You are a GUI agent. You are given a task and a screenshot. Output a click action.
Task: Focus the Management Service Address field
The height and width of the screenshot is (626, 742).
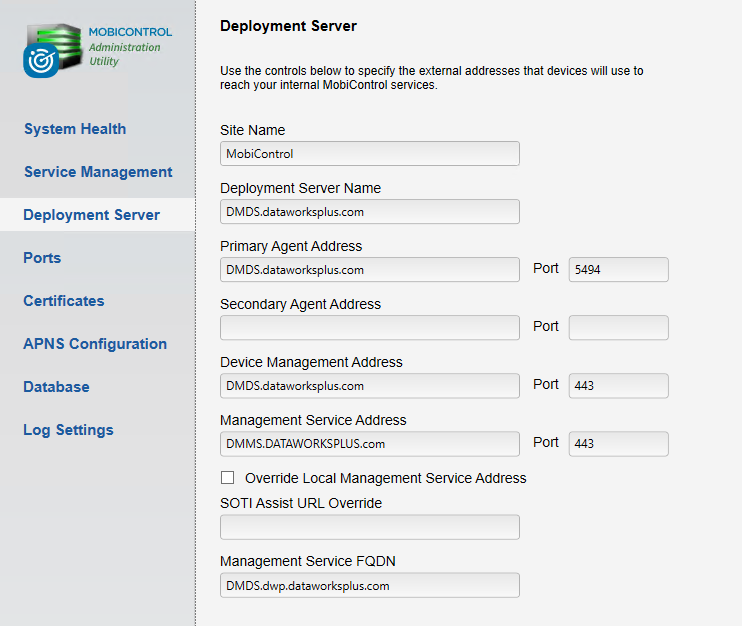[369, 443]
